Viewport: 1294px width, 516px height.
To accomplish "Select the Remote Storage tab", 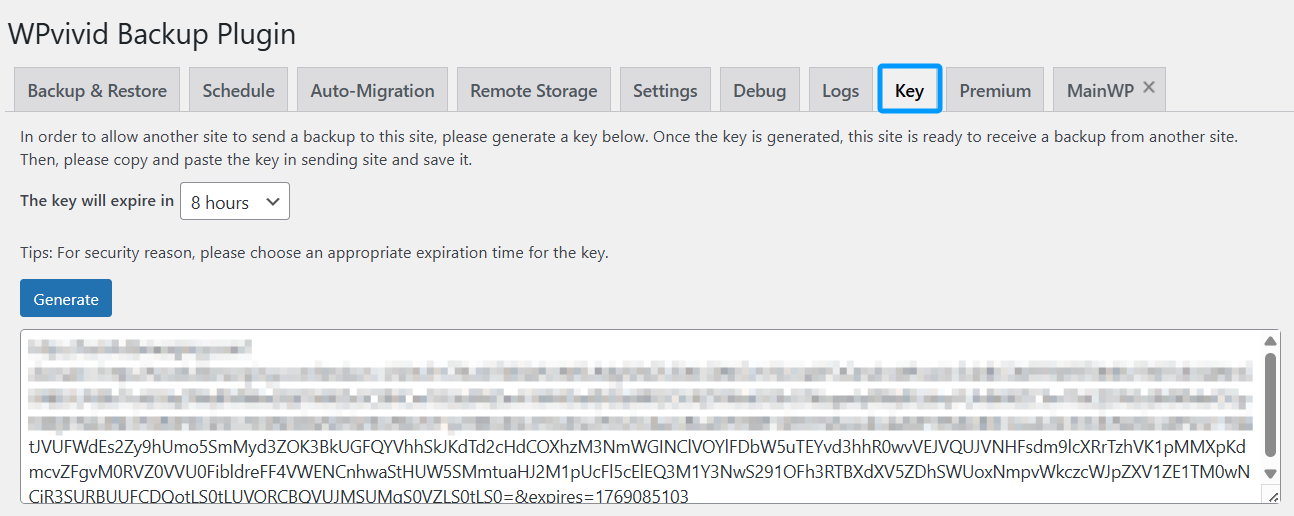I will click(x=533, y=91).
